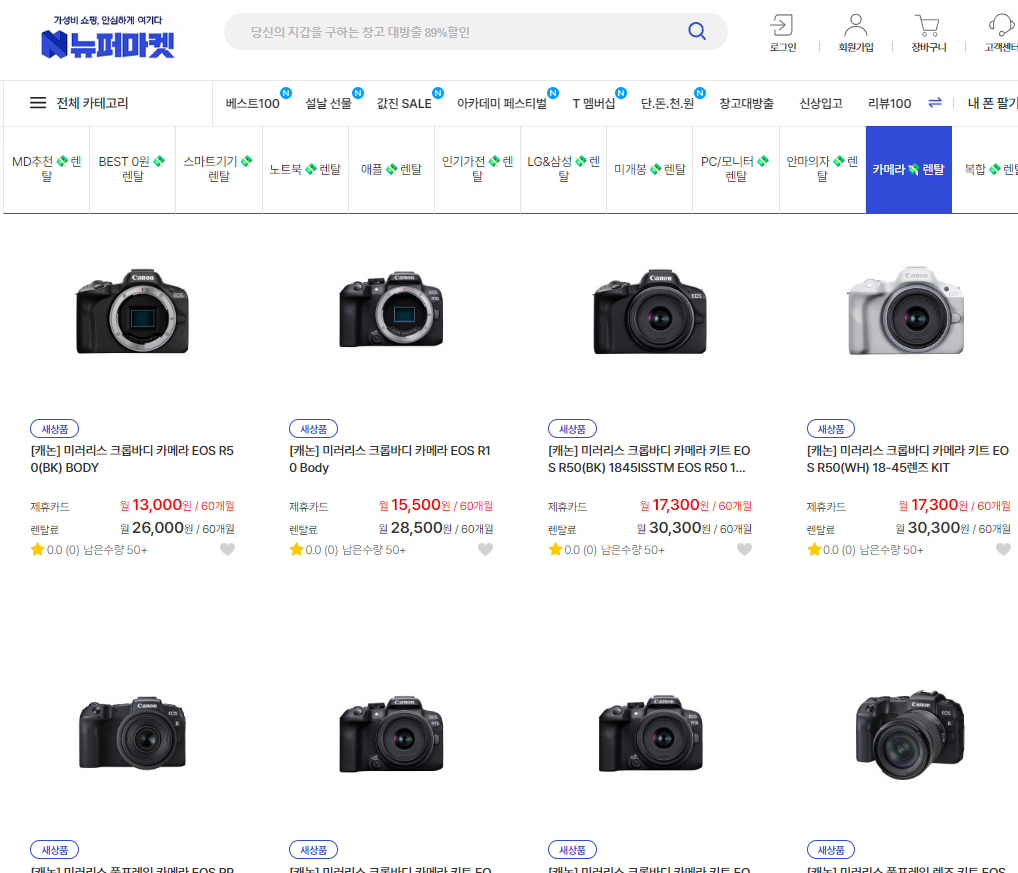Viewport: 1018px width, 873px height.
Task: Favorite the EOS R50(BK) 1845ISSTM heart icon
Action: [x=745, y=549]
